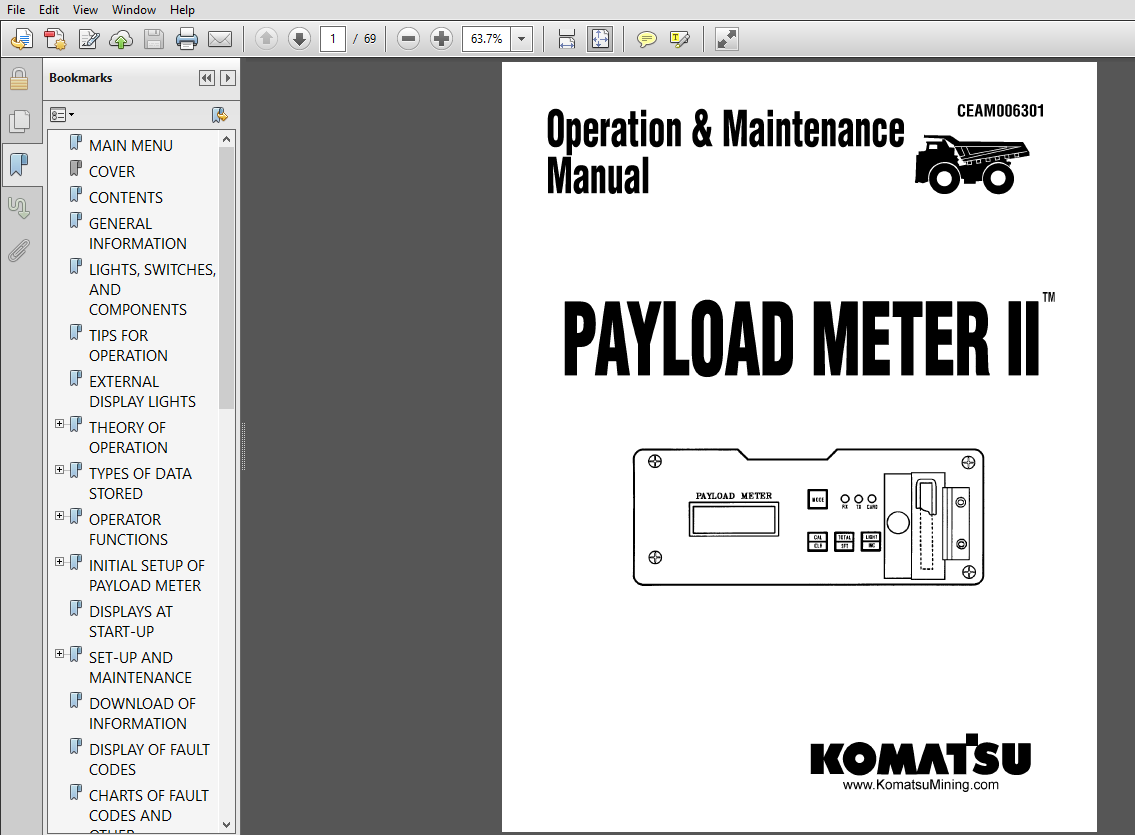
Task: Click the zoom percentage field showing 63.7%
Action: (x=486, y=38)
